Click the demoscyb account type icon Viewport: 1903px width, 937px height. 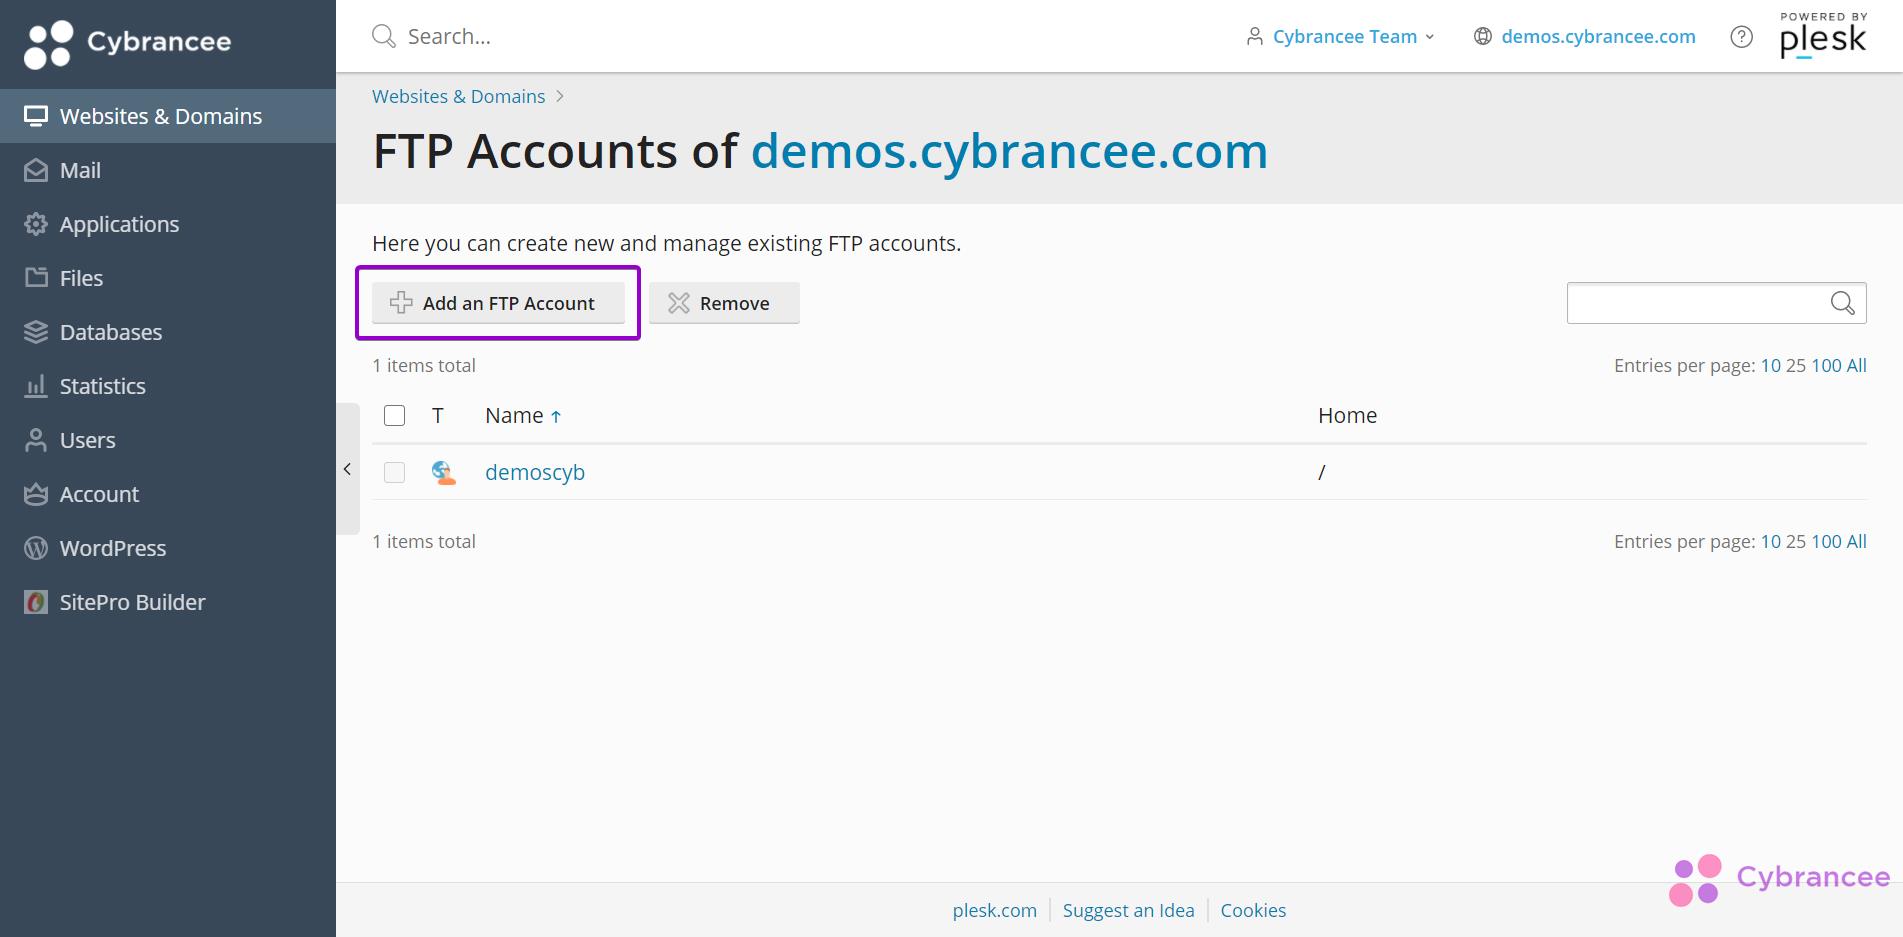click(444, 472)
